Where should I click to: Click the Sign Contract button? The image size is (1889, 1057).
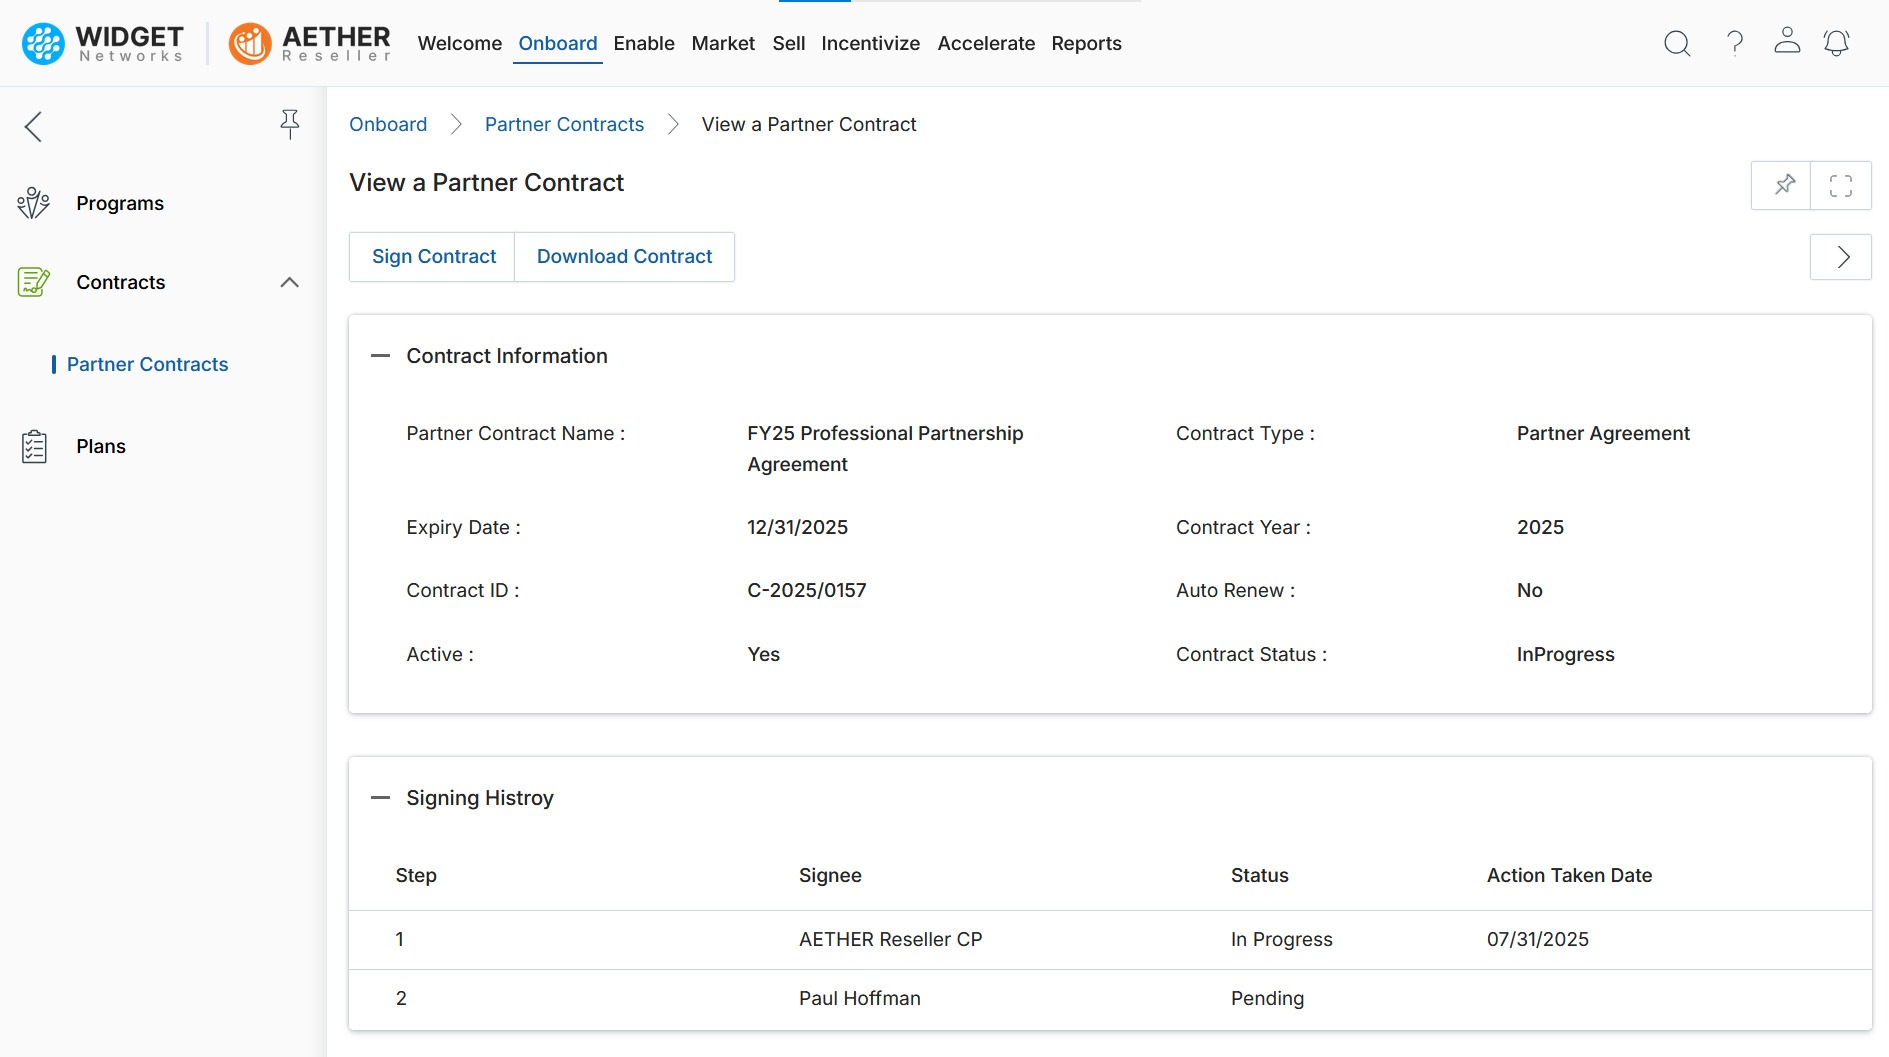coord(433,257)
